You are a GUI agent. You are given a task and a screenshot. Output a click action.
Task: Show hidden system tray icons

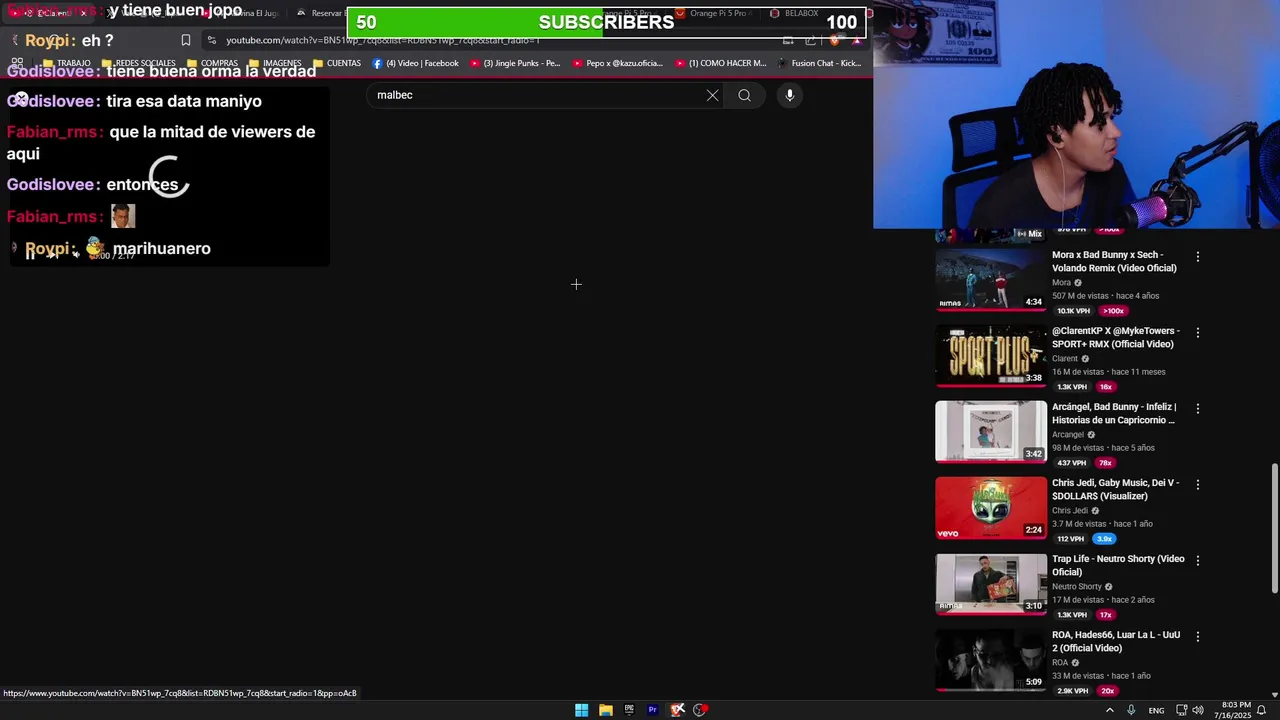click(x=1110, y=710)
